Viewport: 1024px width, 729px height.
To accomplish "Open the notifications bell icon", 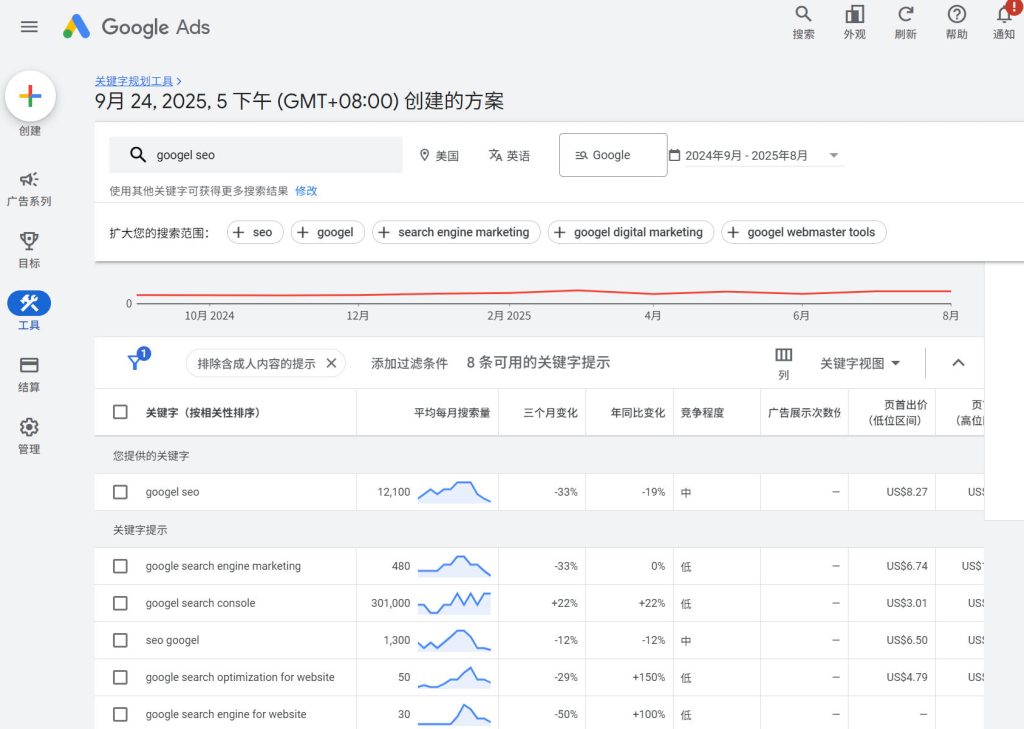I will coord(1004,15).
